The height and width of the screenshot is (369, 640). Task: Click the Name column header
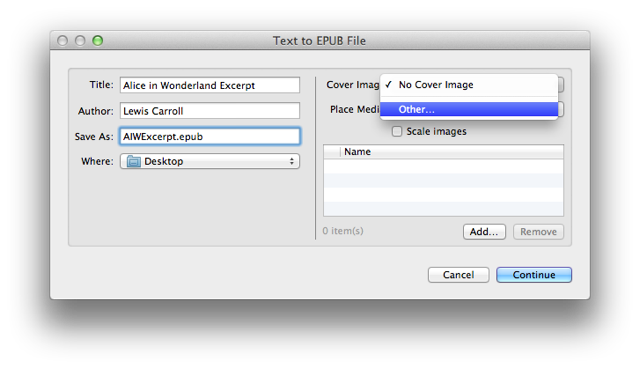(451, 152)
